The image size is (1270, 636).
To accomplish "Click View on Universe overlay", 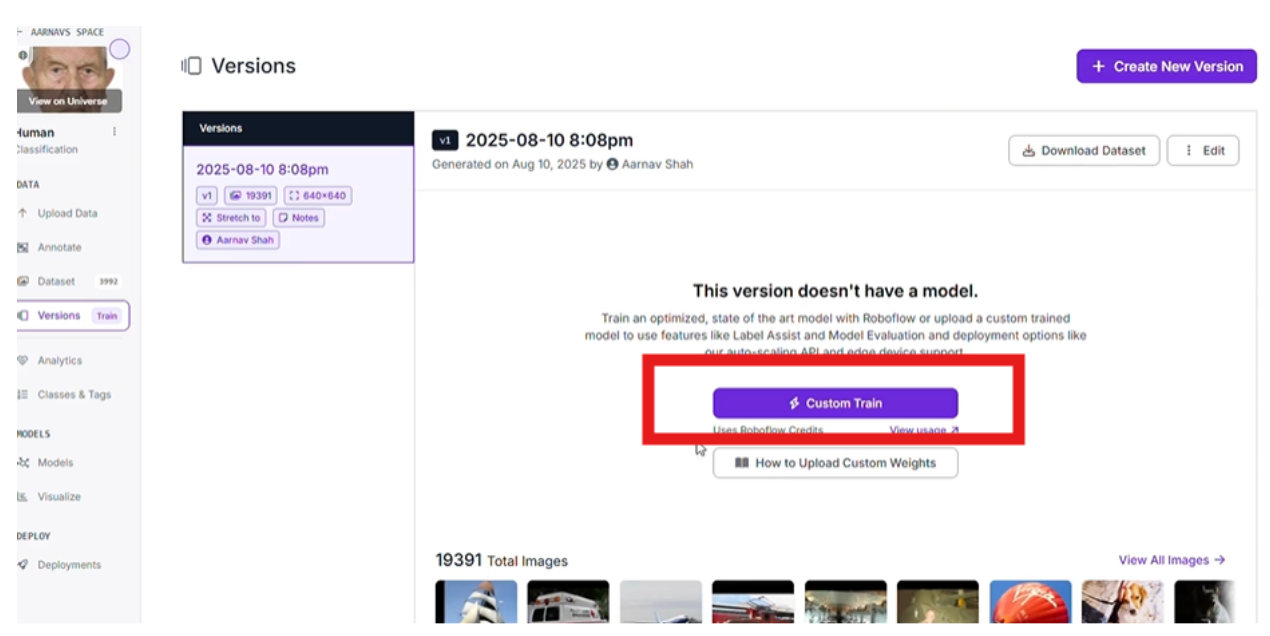I will click(x=68, y=101).
